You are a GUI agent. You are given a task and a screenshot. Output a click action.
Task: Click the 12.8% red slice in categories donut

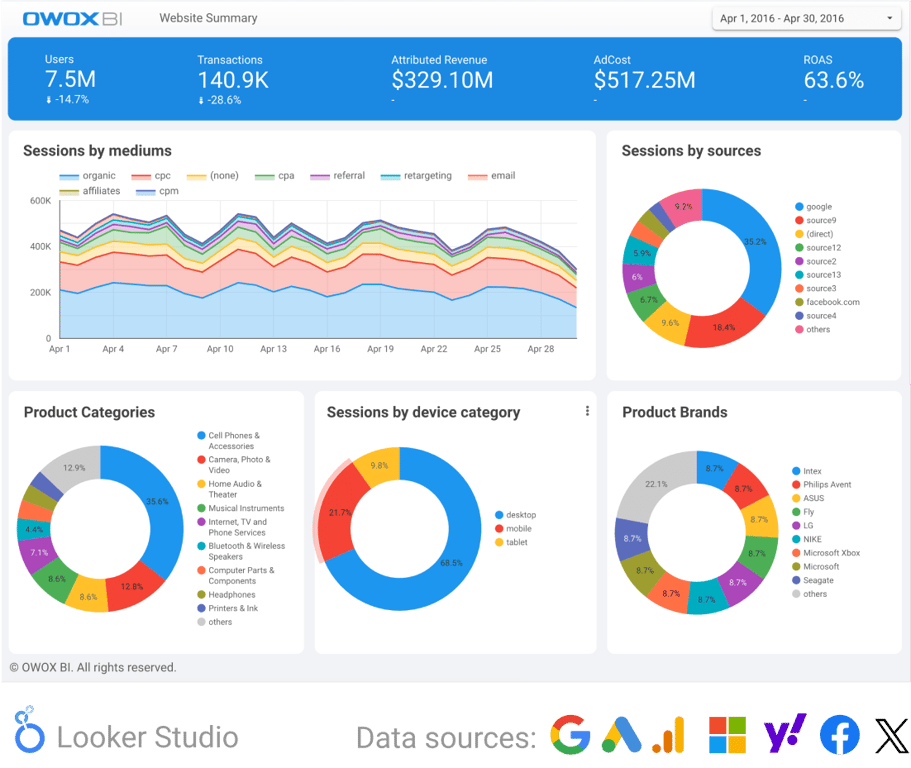click(x=132, y=586)
